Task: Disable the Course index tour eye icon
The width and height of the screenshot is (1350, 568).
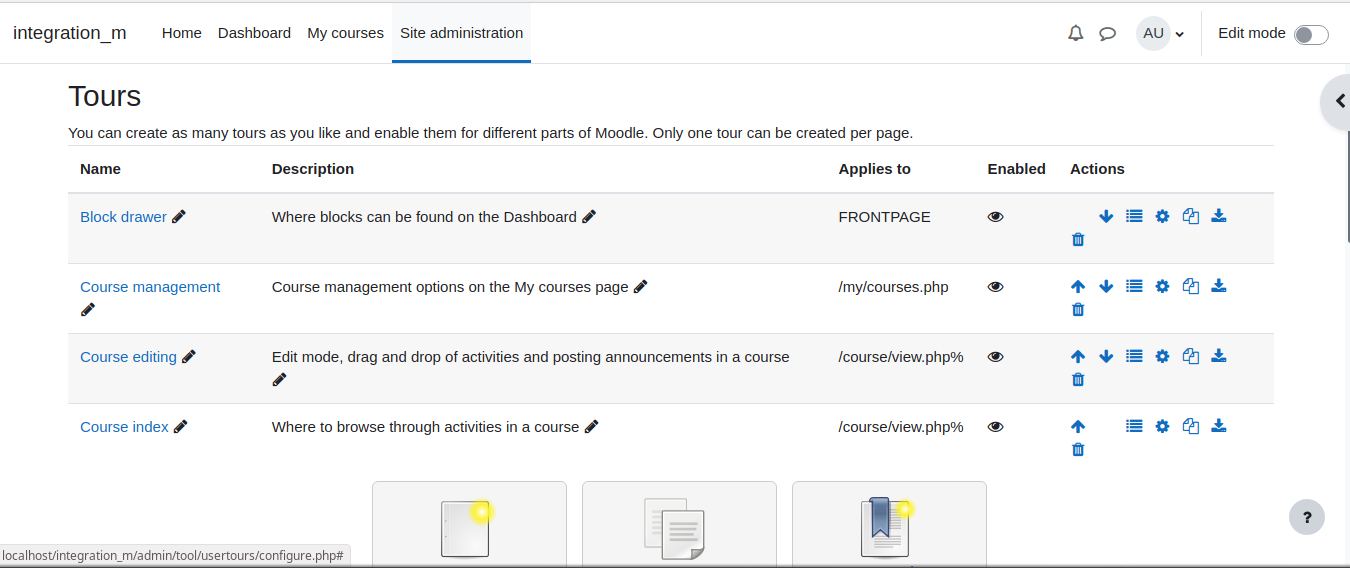Action: click(x=995, y=426)
